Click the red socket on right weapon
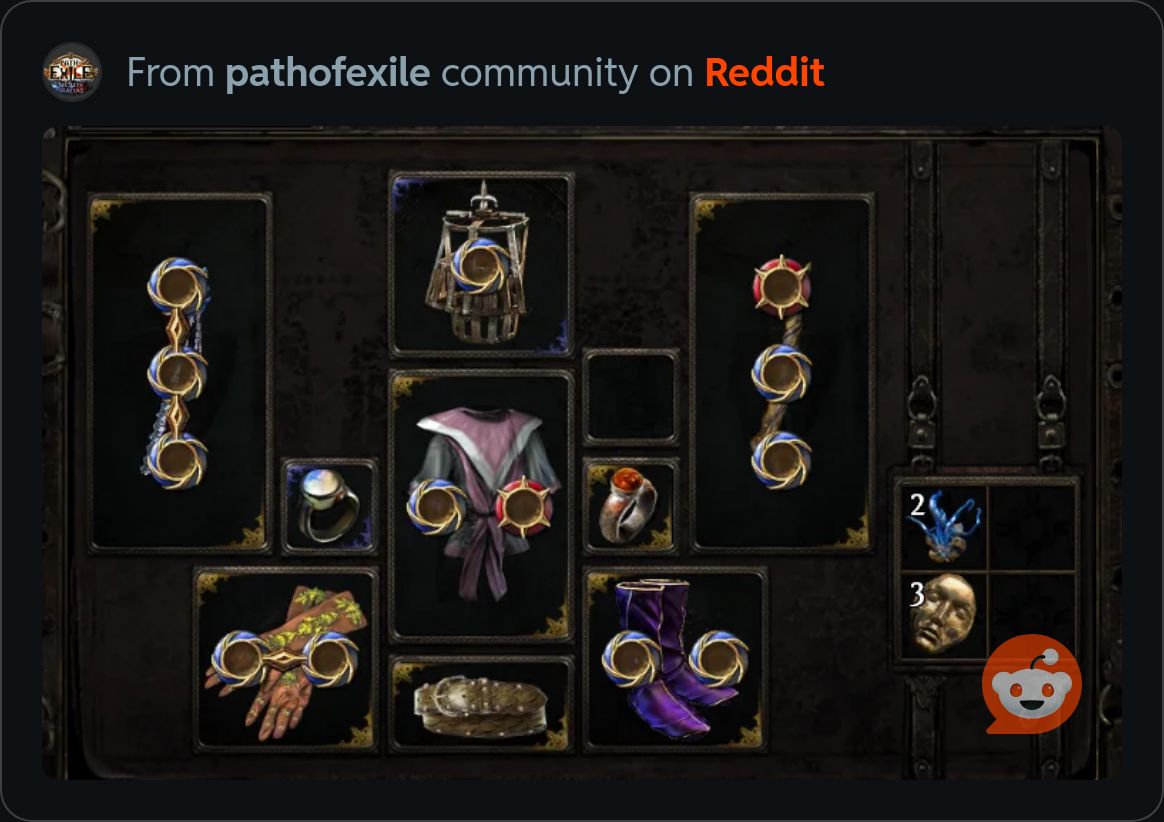Screen dimensions: 1164x822 [781, 287]
